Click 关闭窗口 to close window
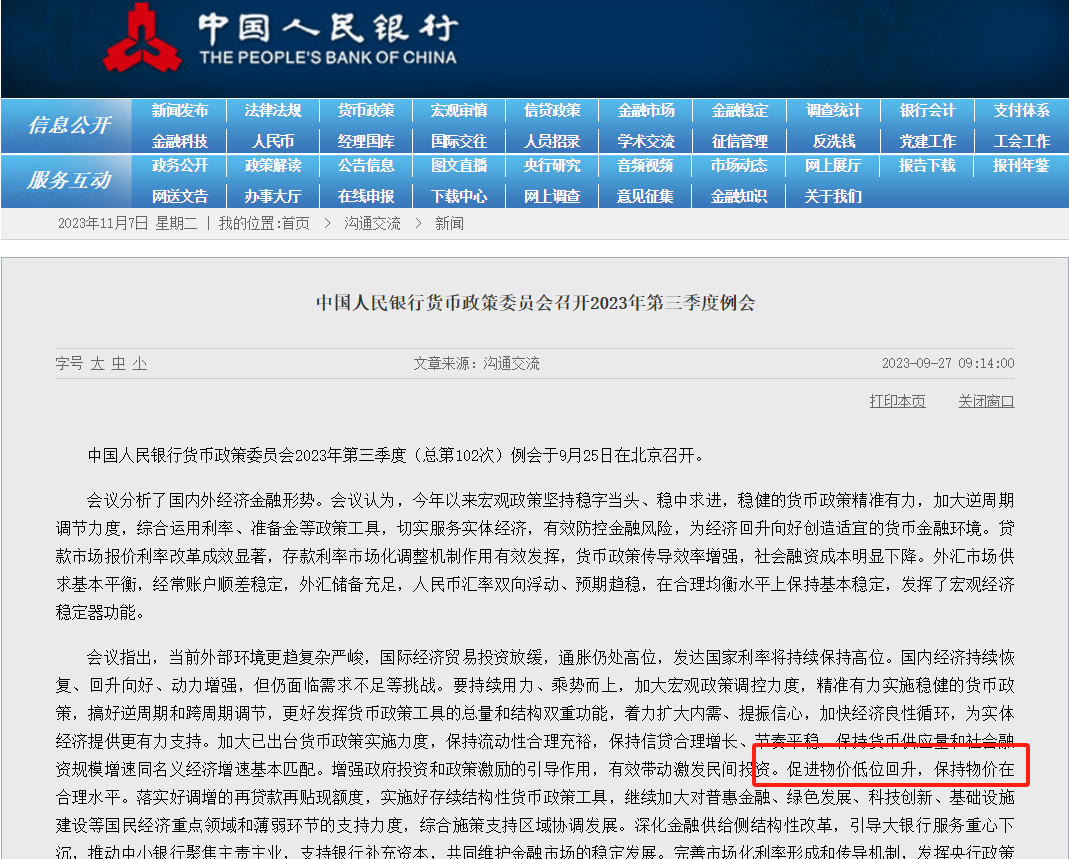1069x859 pixels. pos(986,401)
